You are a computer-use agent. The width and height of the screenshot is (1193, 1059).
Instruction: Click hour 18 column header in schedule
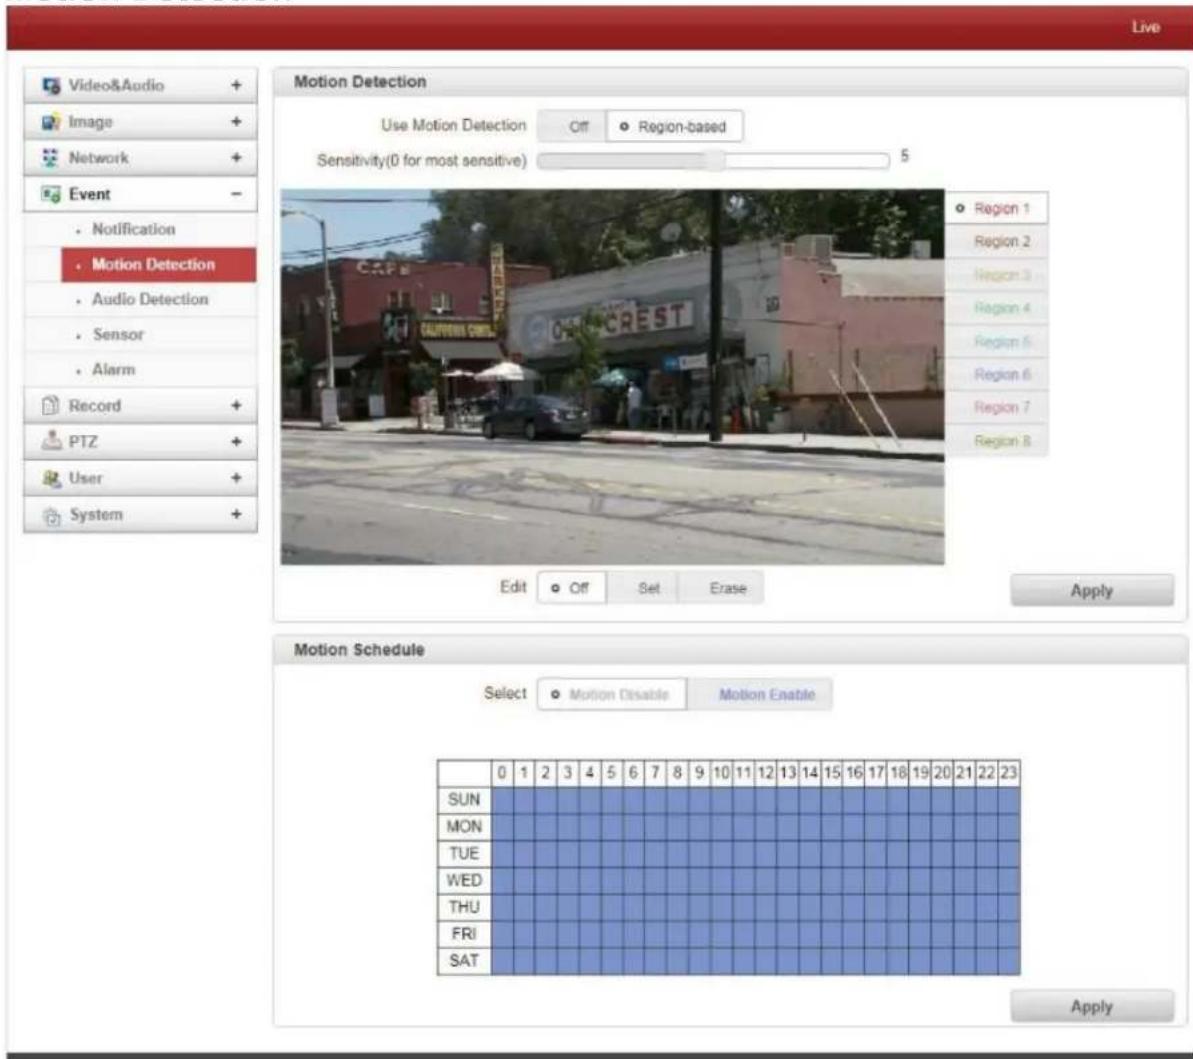coord(898,773)
